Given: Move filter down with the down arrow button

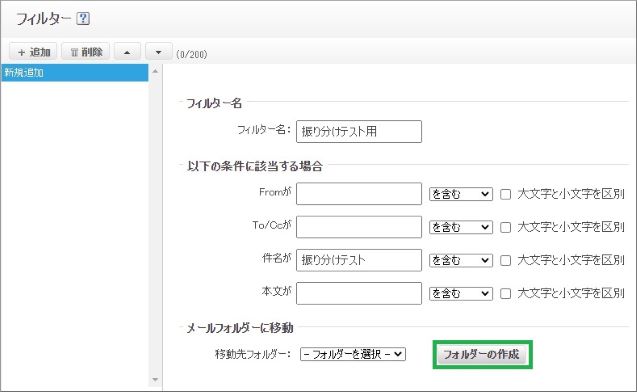Looking at the screenshot, I should point(158,52).
